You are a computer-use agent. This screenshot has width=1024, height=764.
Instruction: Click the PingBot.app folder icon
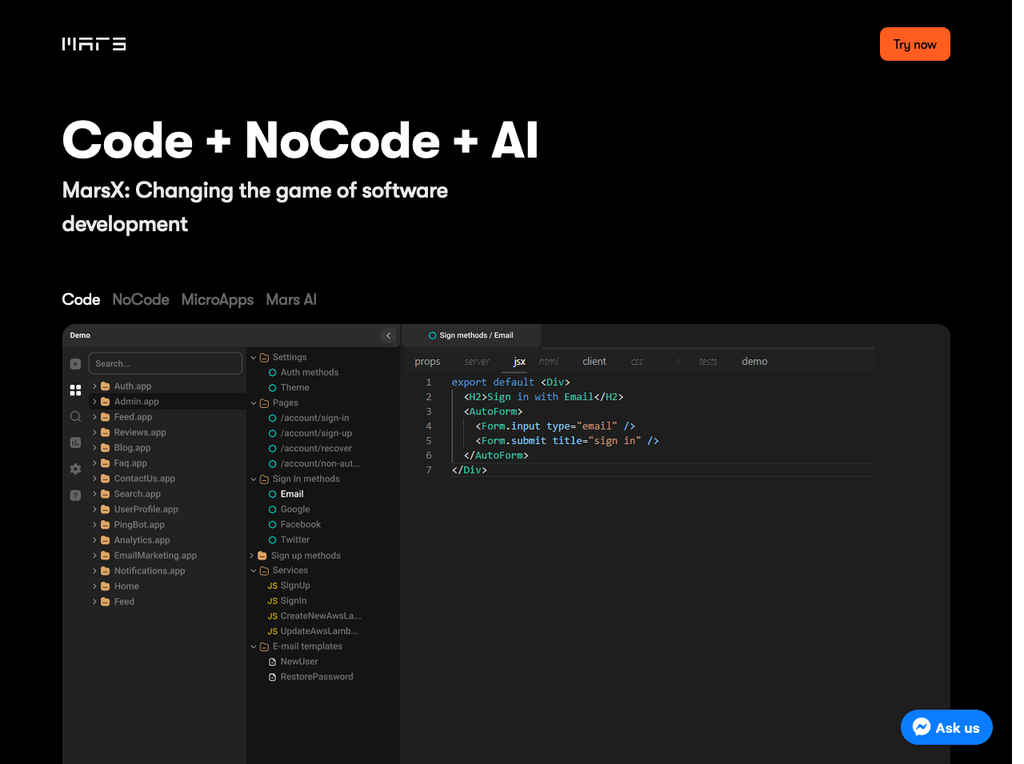point(105,524)
